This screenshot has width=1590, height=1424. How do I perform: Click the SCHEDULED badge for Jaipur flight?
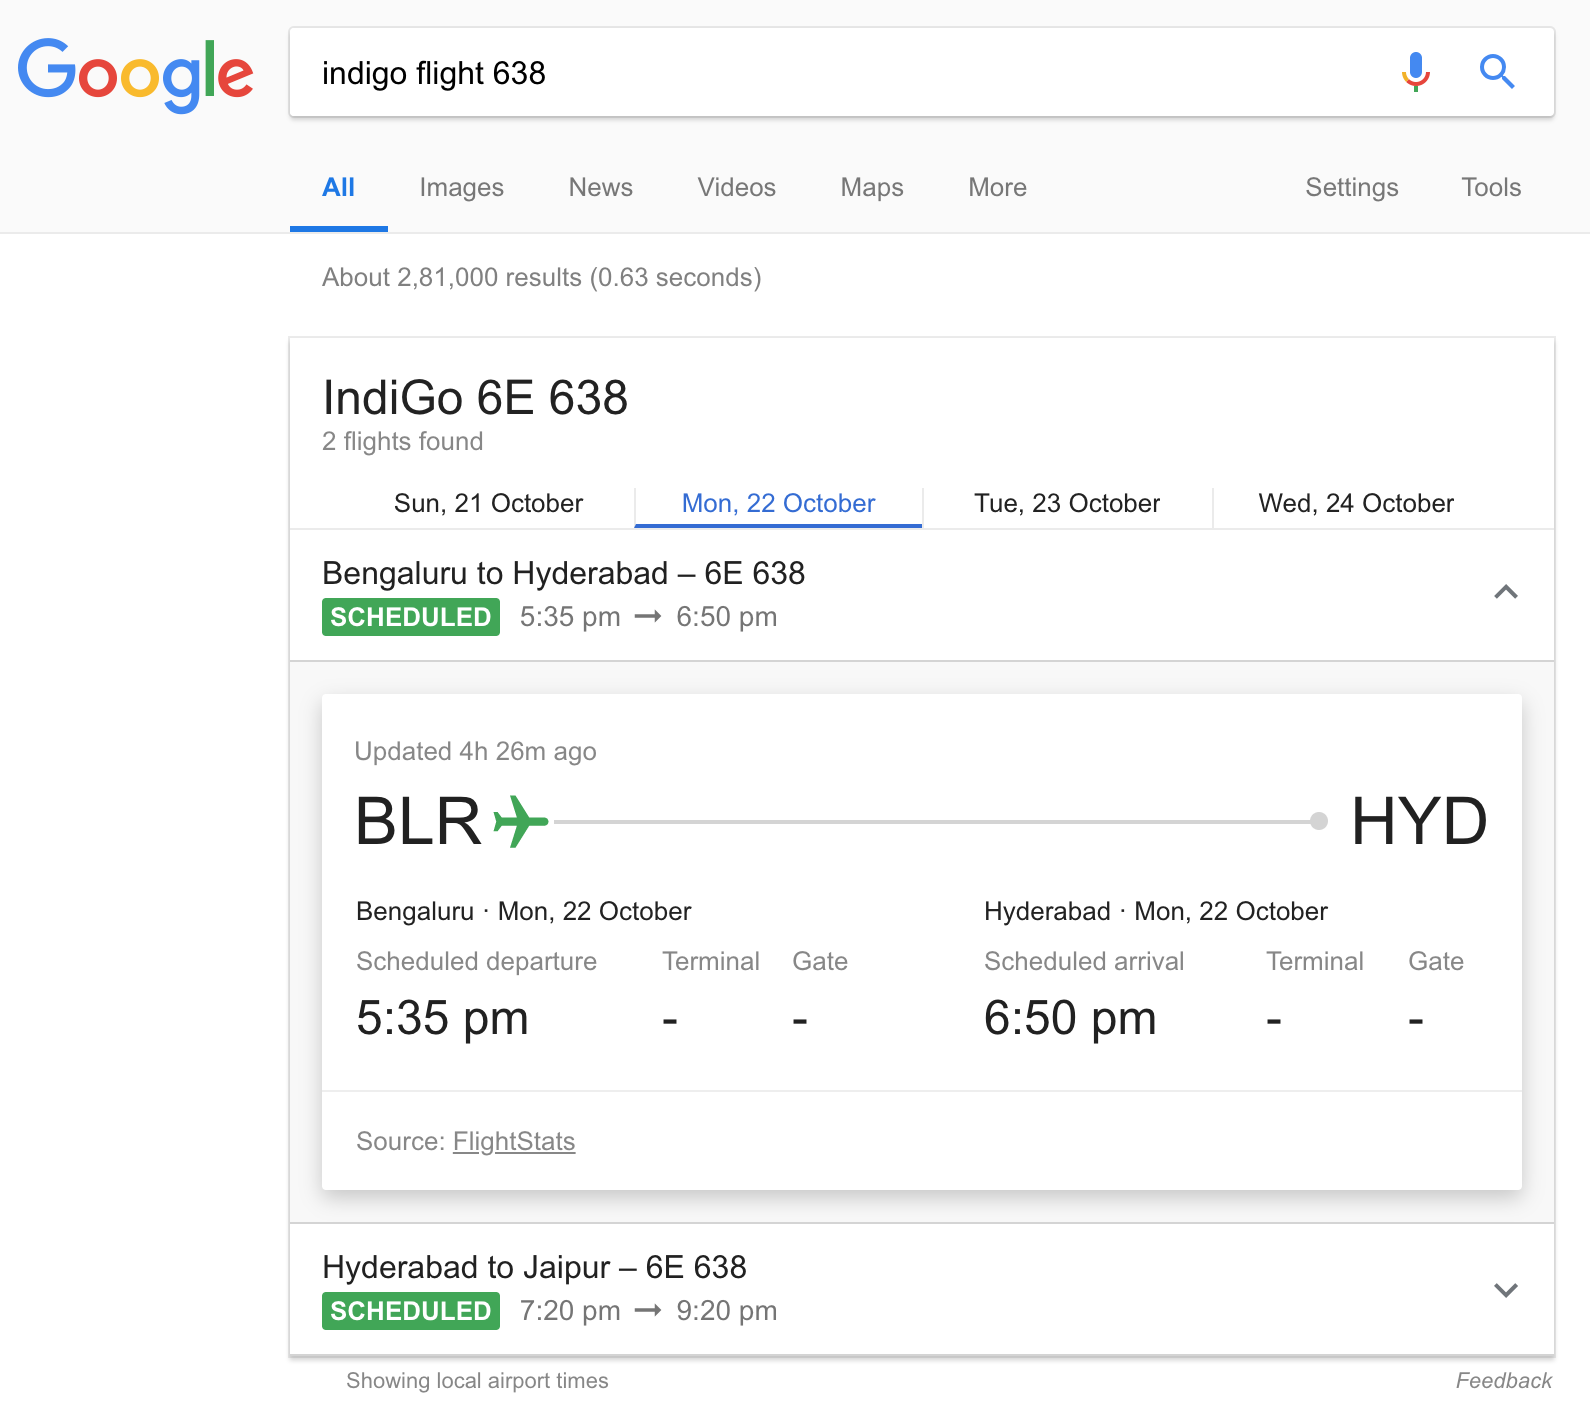[411, 1311]
